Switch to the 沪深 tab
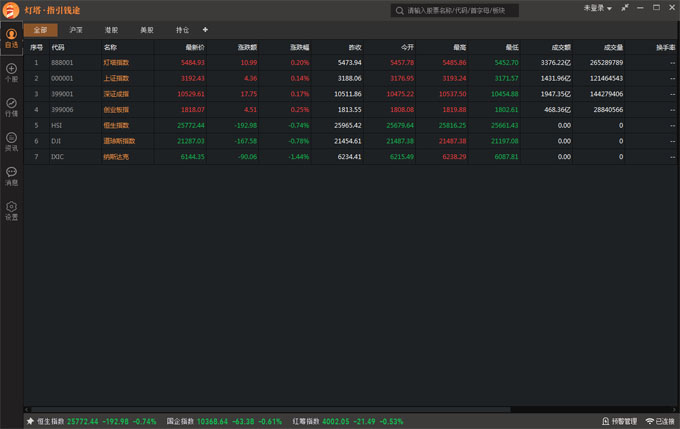 coord(76,30)
